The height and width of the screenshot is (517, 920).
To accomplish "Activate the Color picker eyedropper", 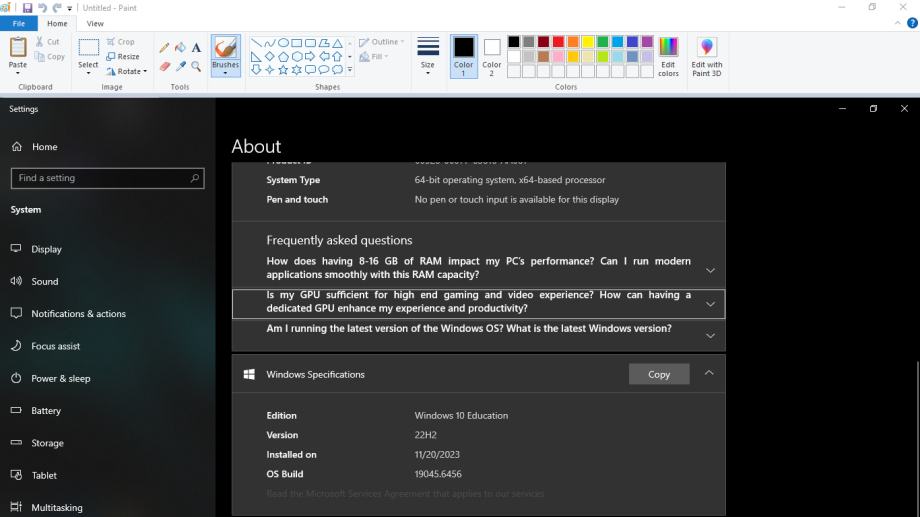I will pyautogui.click(x=180, y=66).
